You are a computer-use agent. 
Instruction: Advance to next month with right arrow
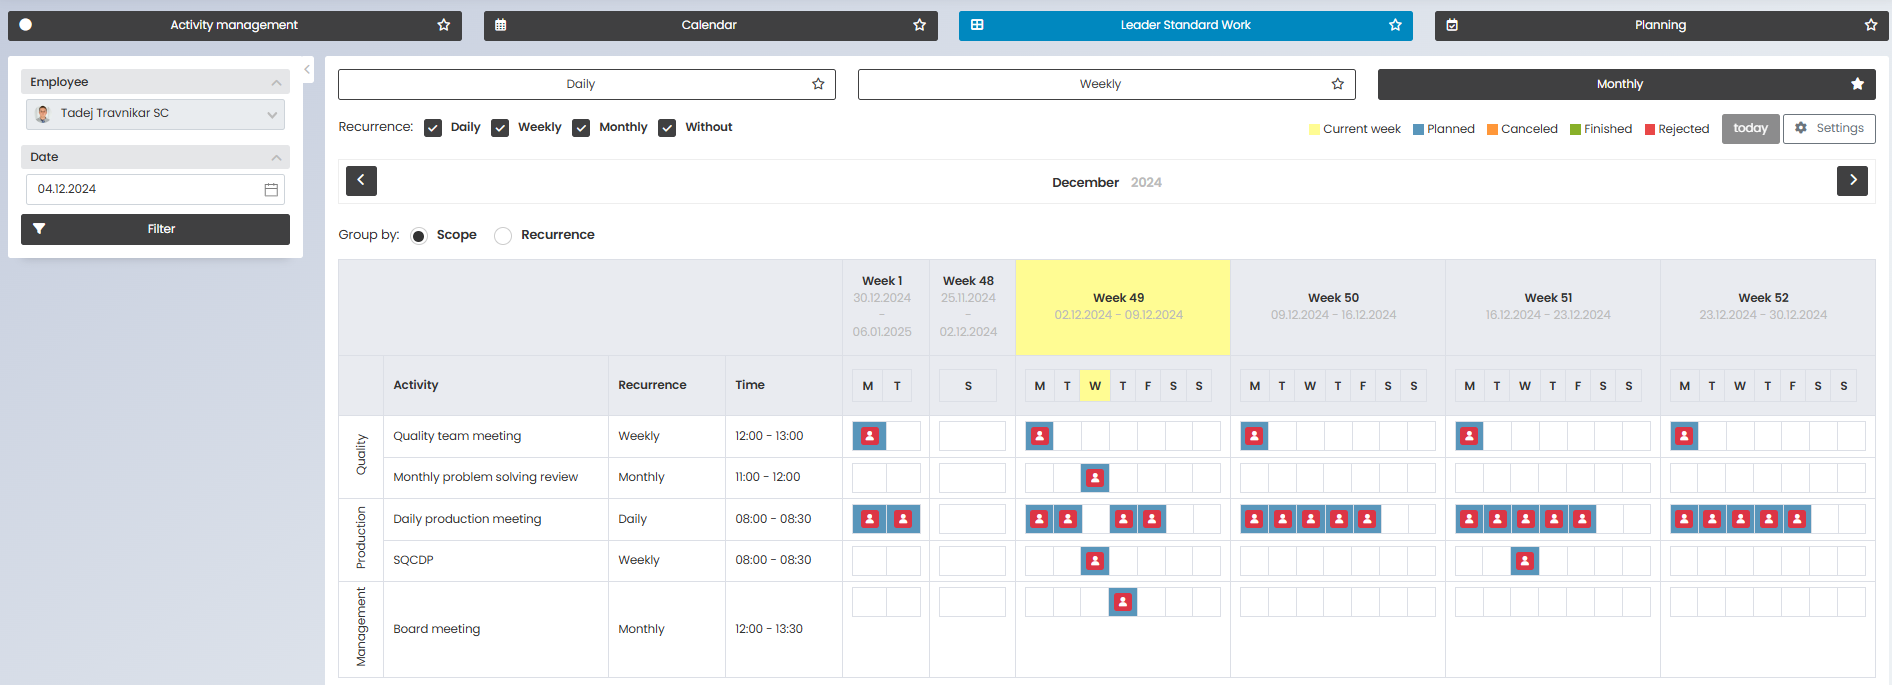tap(1852, 181)
